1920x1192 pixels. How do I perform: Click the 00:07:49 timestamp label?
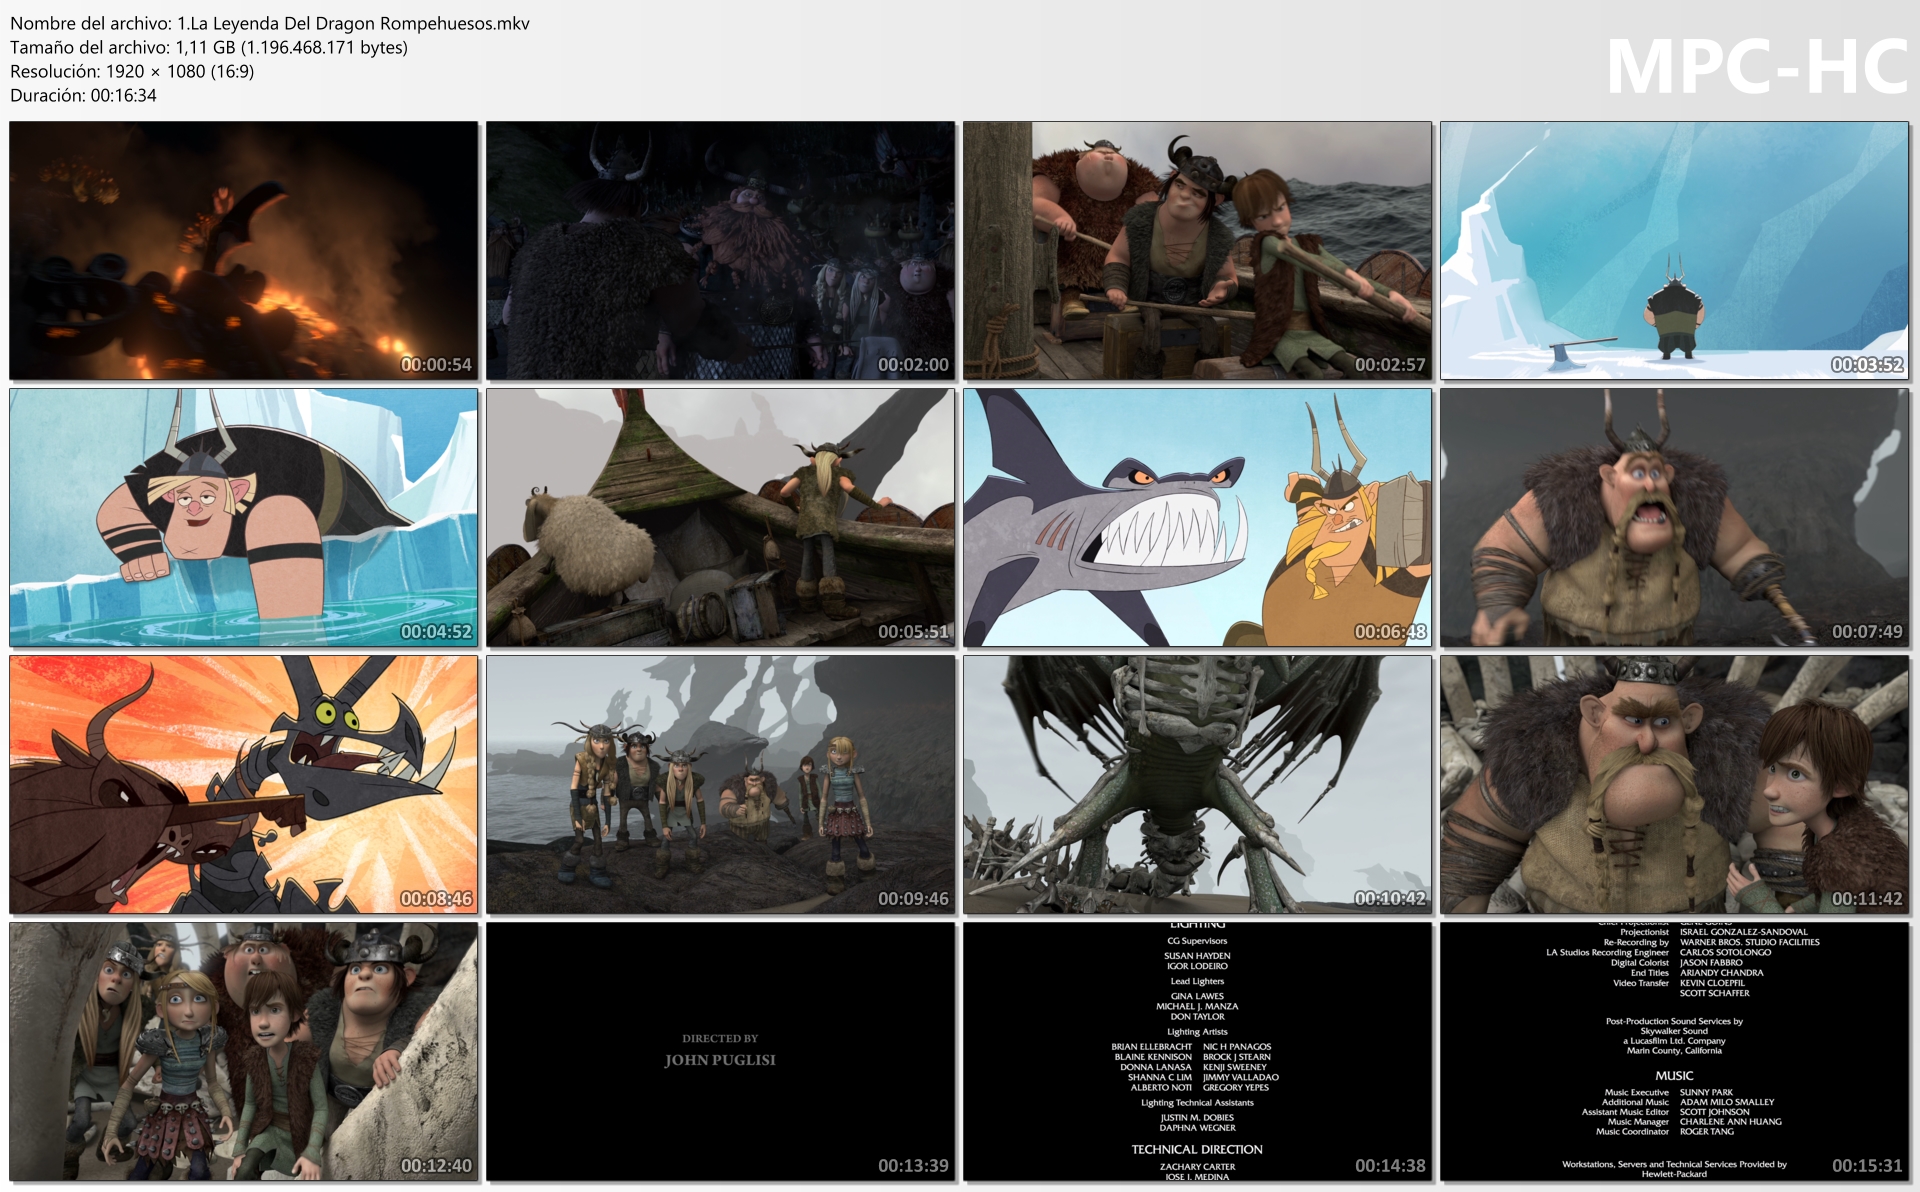(x=1867, y=632)
